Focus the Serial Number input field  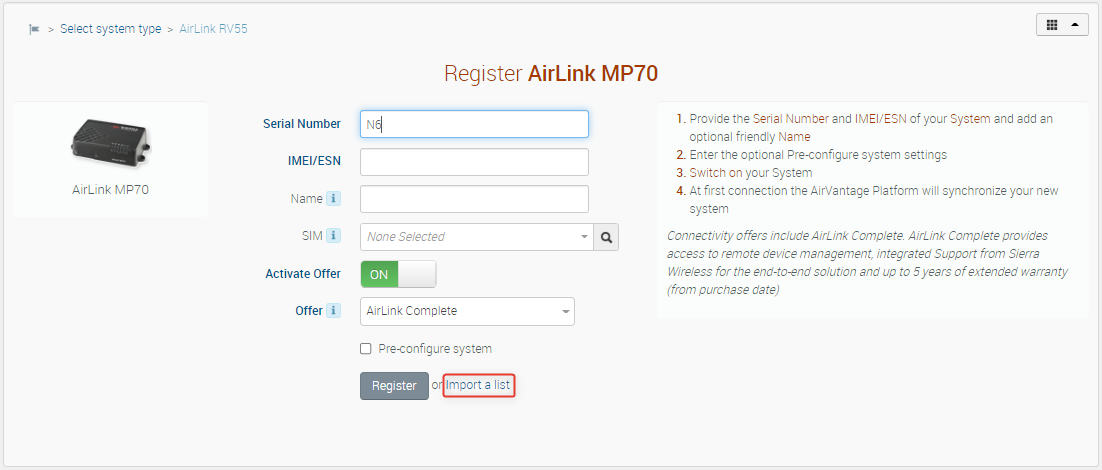pyautogui.click(x=474, y=124)
